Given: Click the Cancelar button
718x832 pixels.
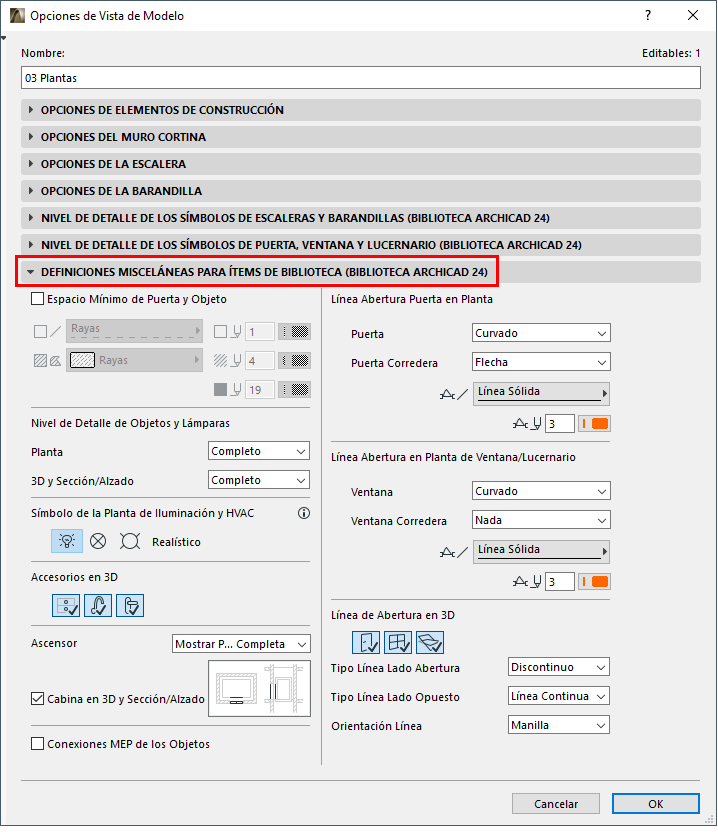Looking at the screenshot, I should [556, 803].
